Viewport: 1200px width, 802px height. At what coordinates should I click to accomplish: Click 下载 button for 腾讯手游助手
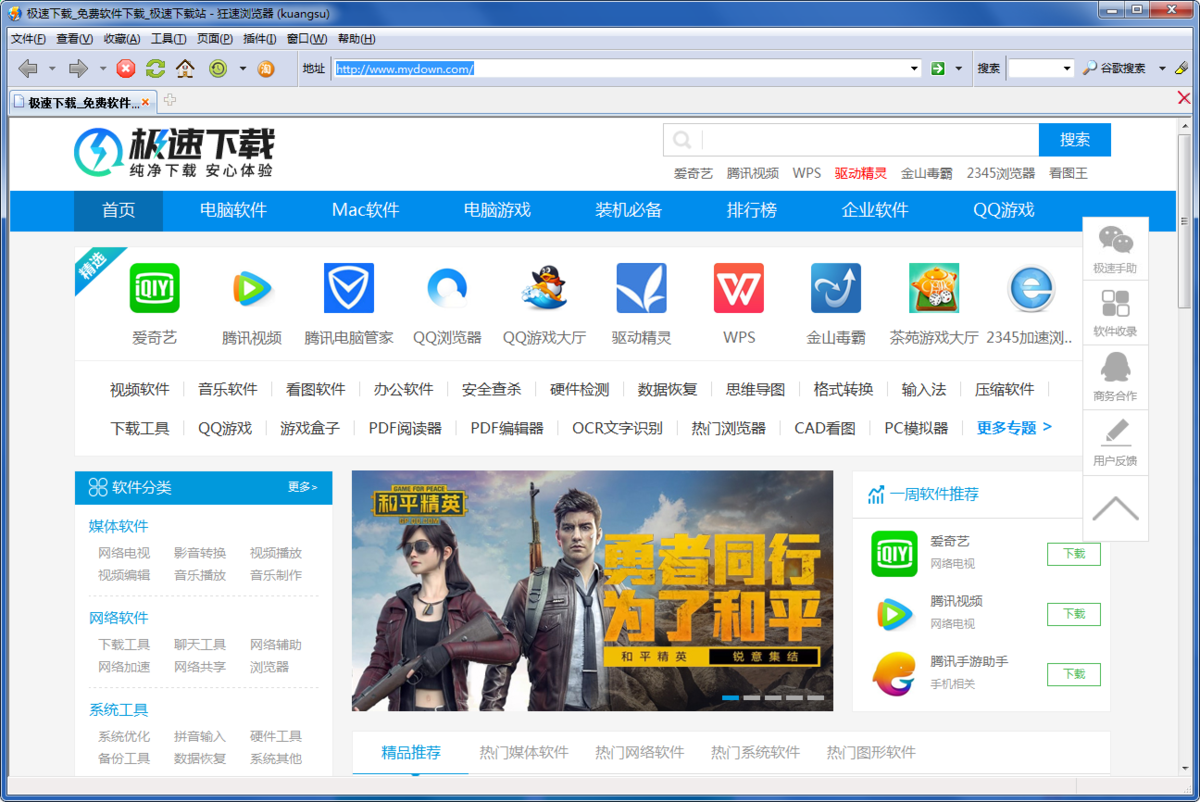[1074, 674]
